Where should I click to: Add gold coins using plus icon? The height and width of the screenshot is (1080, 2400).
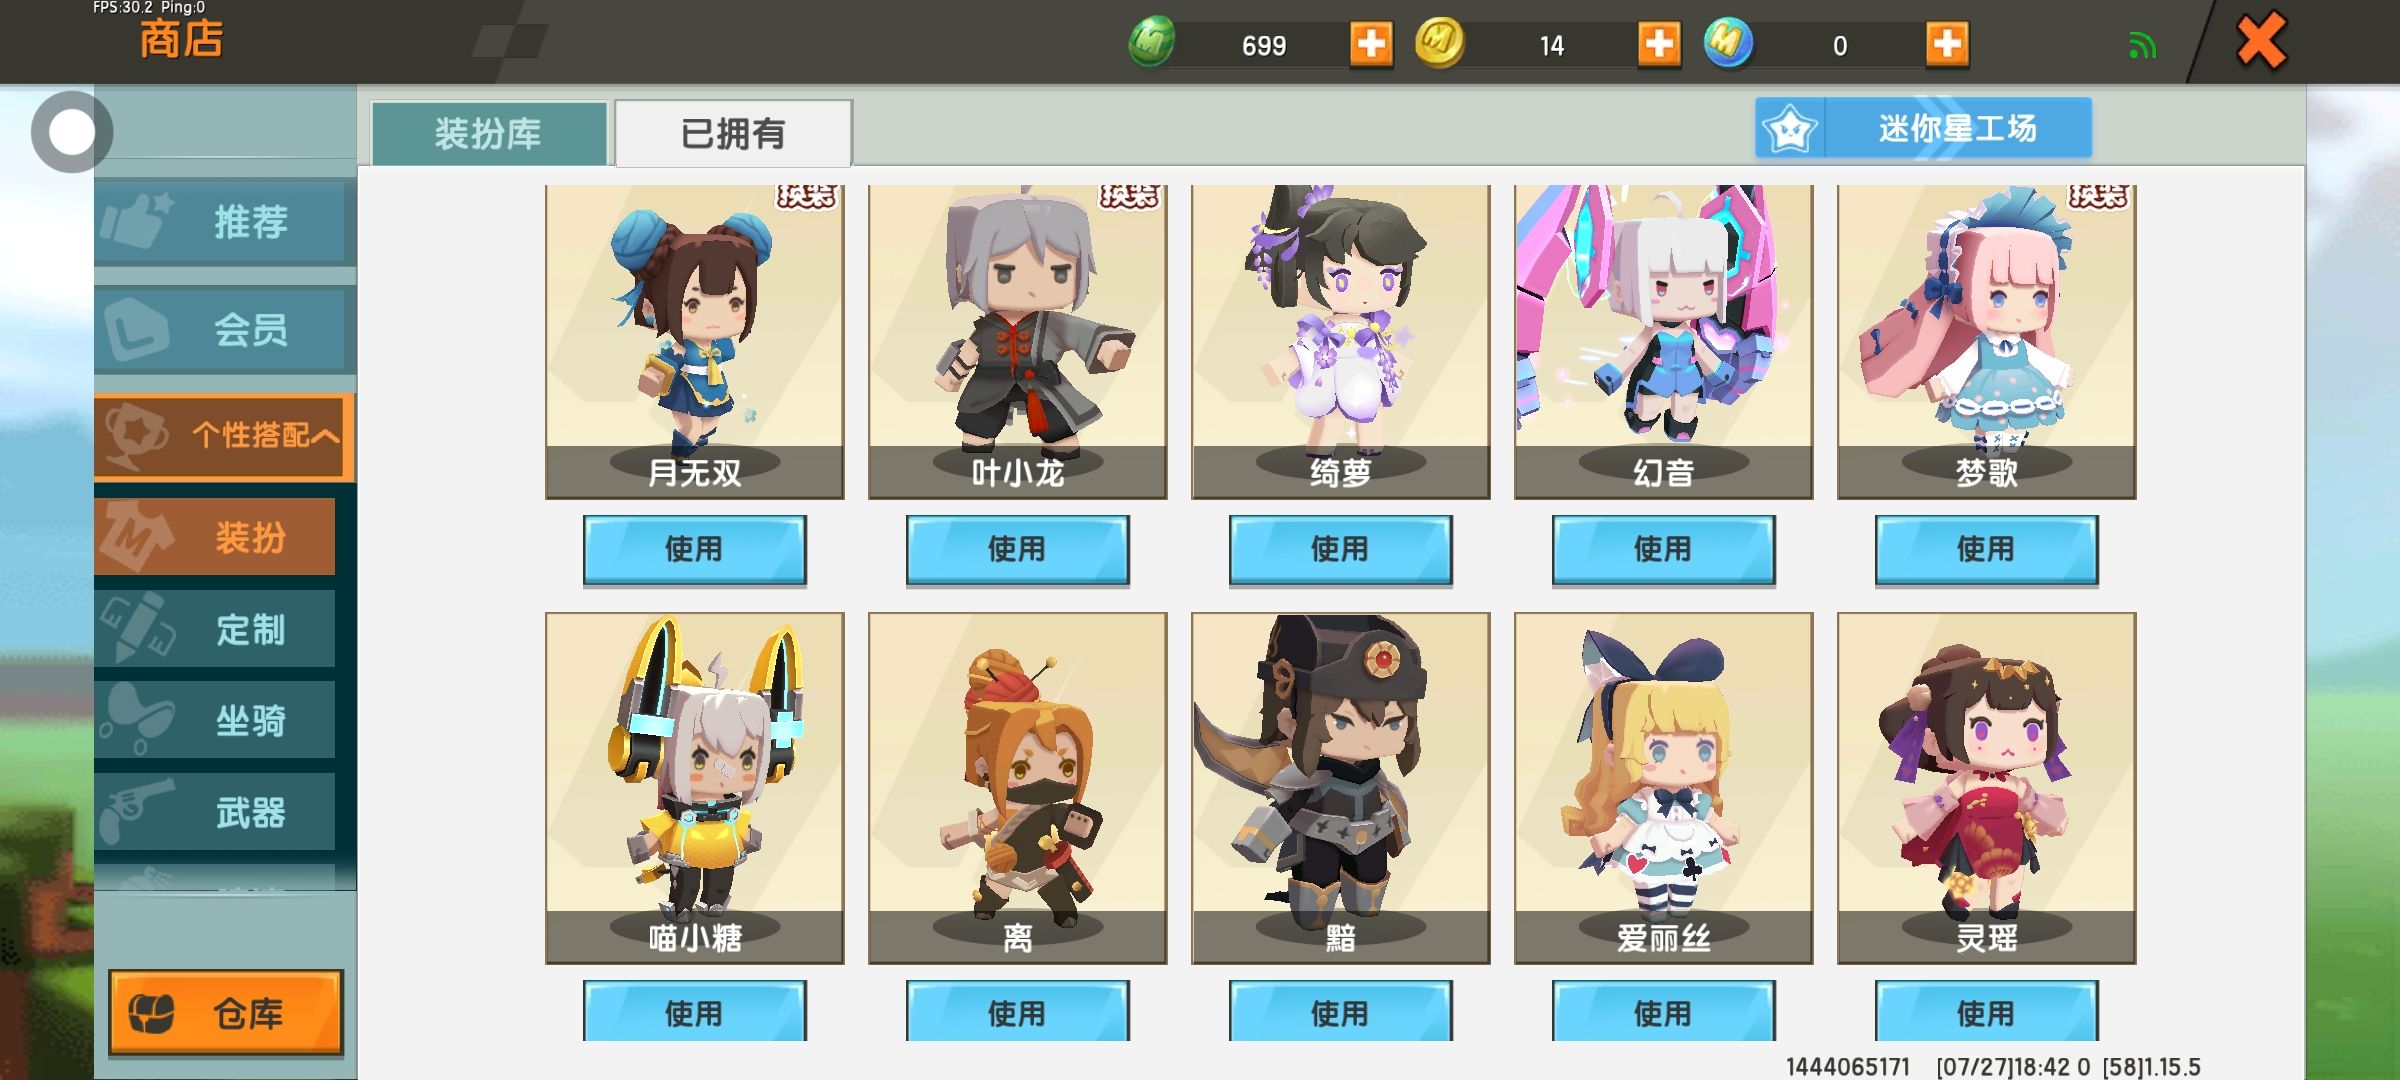pos(1658,45)
